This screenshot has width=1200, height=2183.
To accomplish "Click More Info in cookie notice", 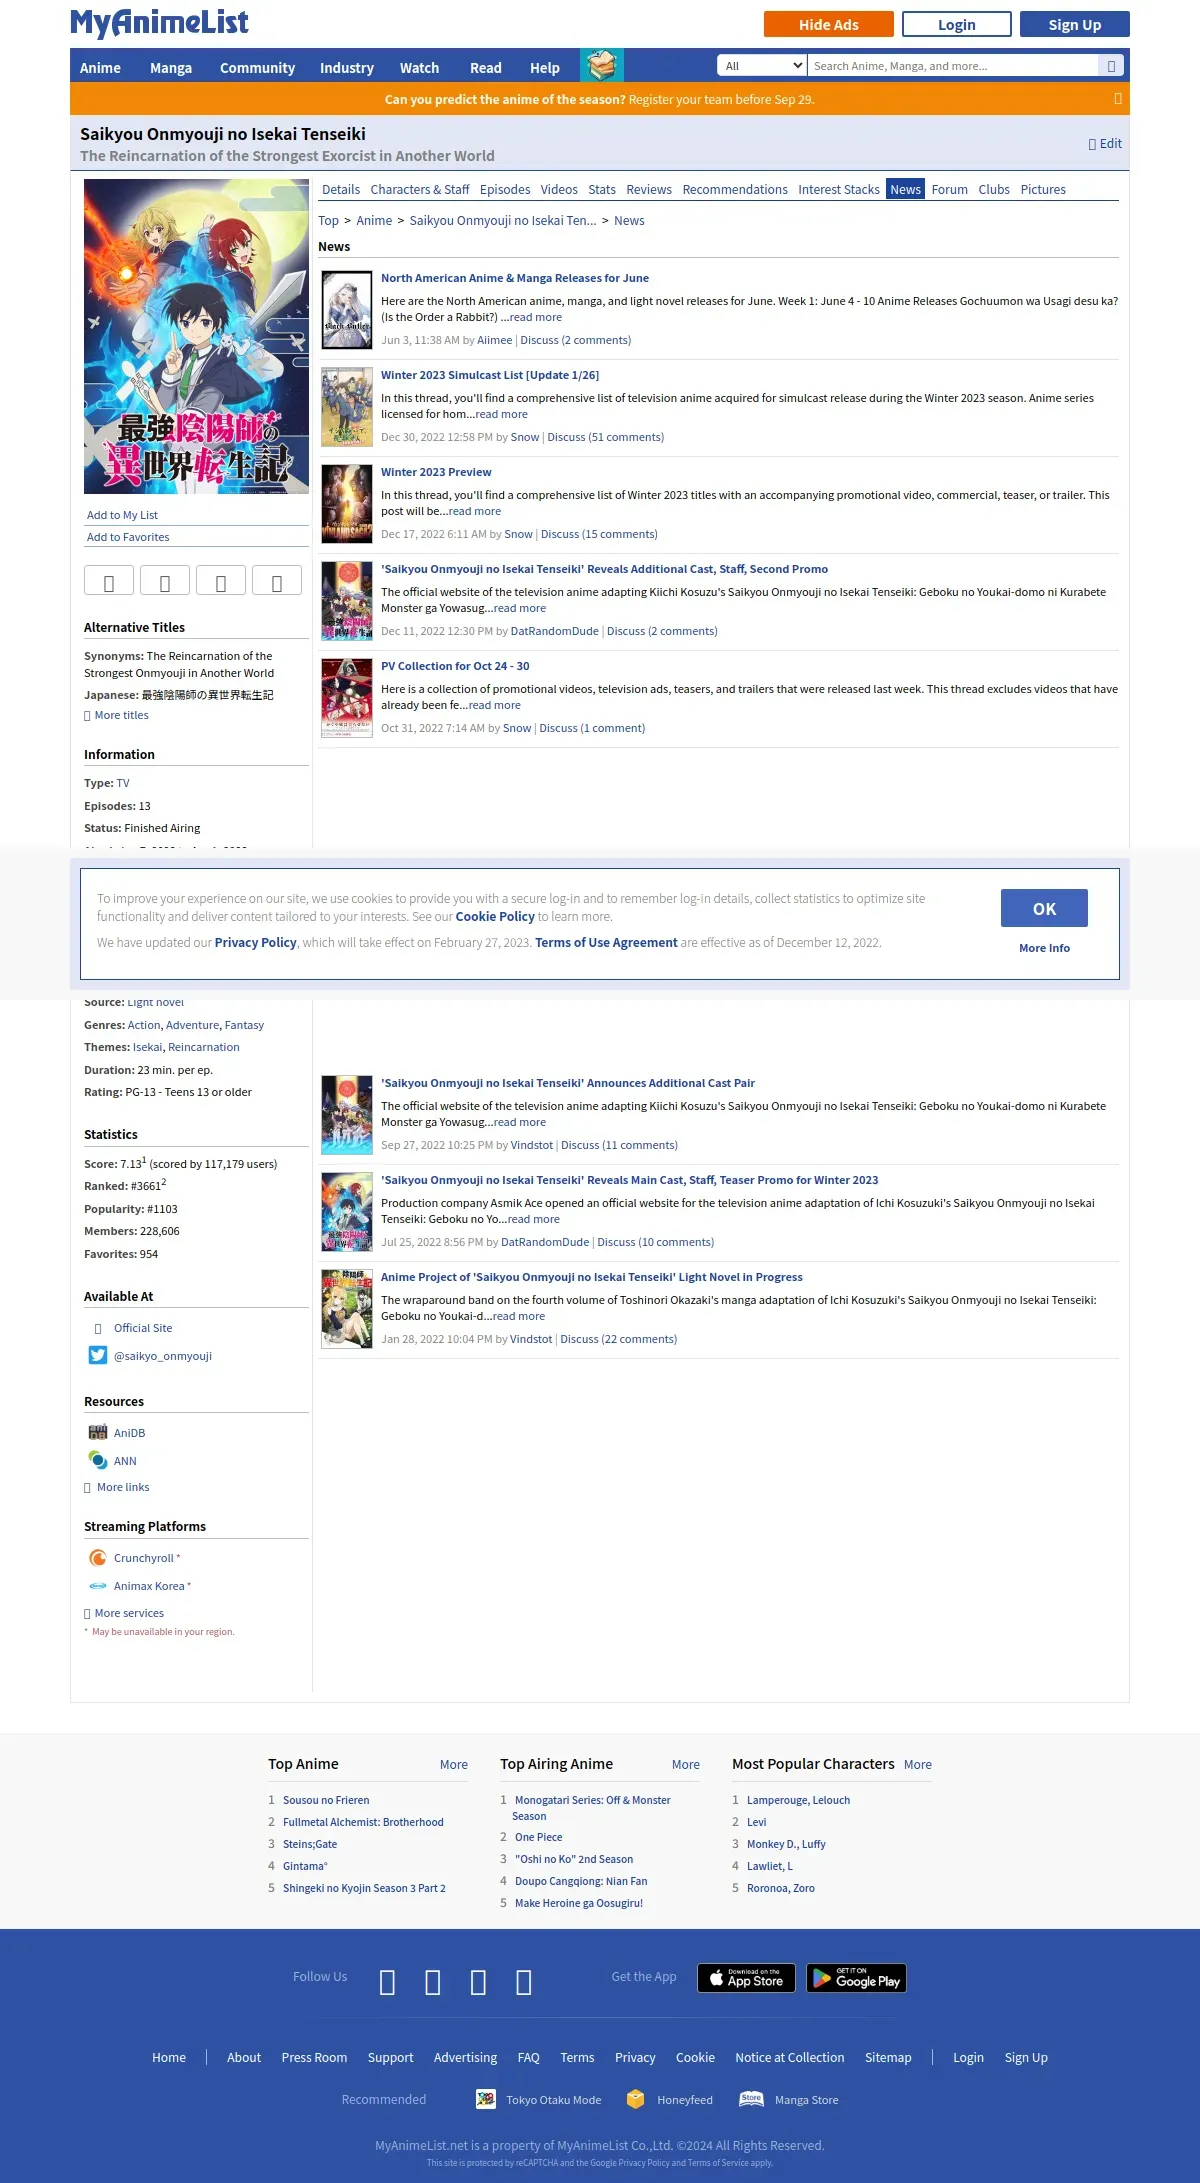I will [x=1044, y=948].
